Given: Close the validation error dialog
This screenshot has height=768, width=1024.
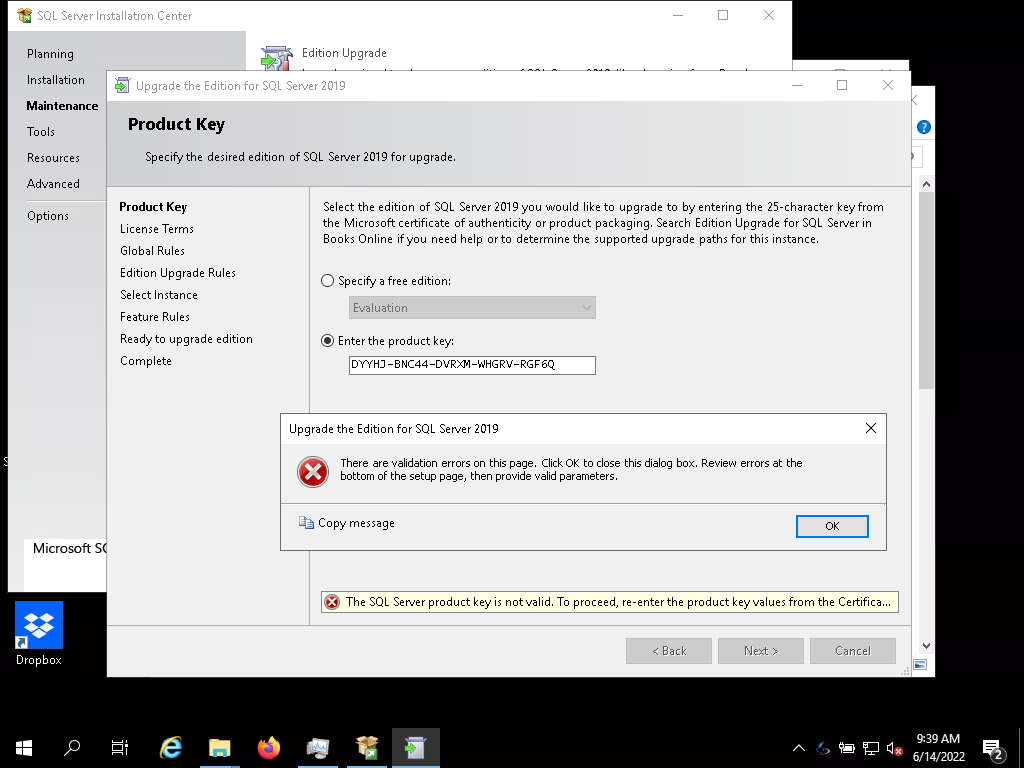Looking at the screenshot, I should coord(870,428).
